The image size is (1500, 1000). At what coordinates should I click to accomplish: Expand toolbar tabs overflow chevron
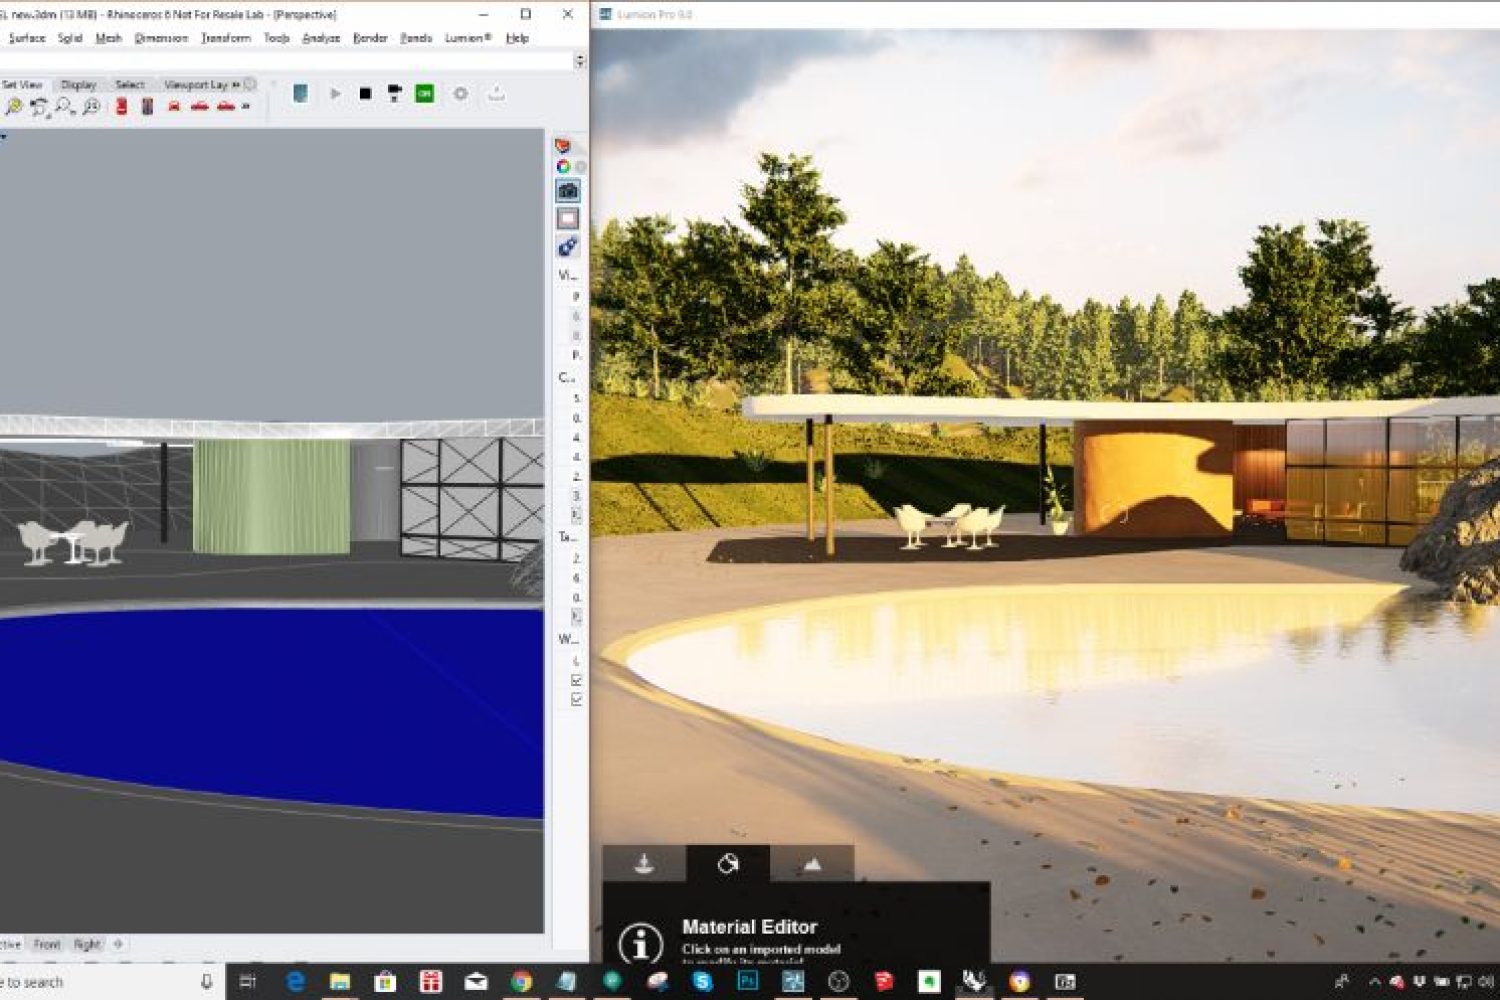[236, 85]
